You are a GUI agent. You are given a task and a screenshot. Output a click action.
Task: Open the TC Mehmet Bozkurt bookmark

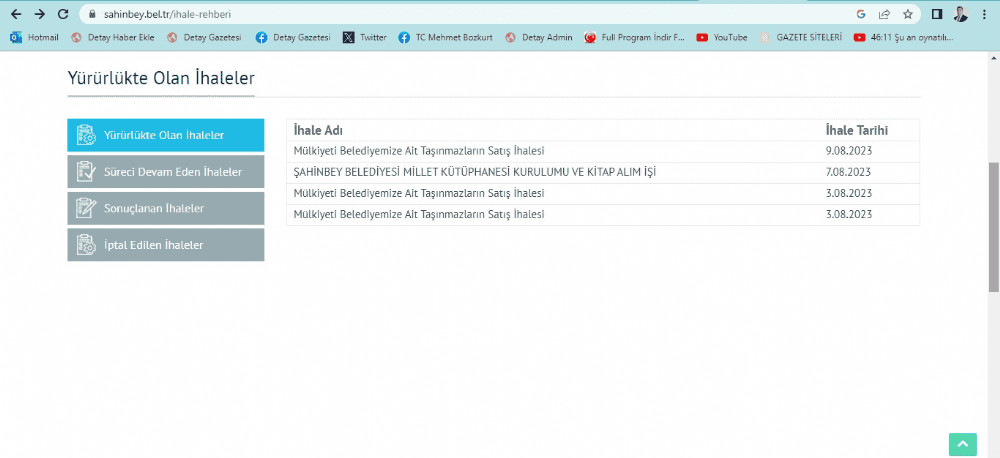(x=446, y=38)
